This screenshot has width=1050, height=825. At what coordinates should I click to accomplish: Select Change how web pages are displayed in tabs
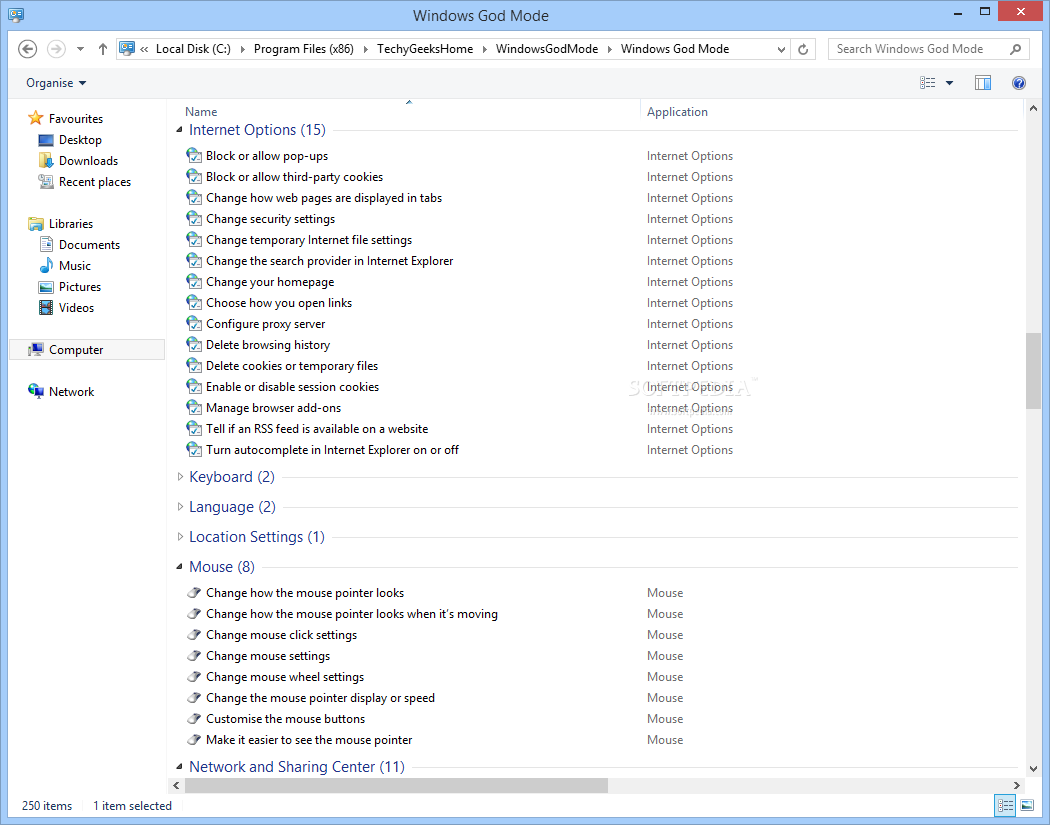(324, 198)
